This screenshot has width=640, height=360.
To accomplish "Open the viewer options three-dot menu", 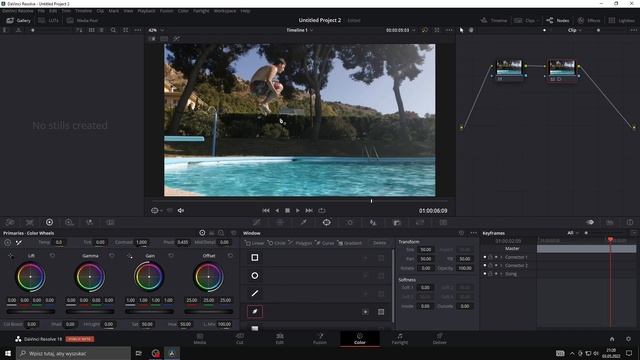I will point(449,30).
